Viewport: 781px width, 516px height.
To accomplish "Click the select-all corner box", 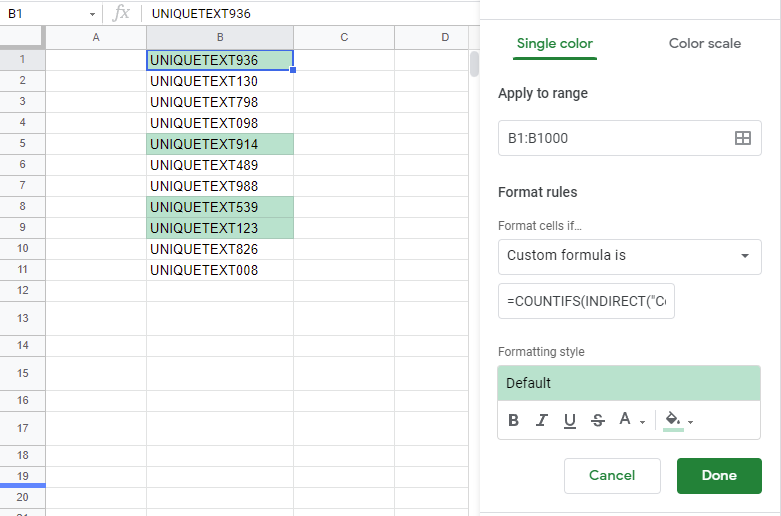I will [21, 37].
